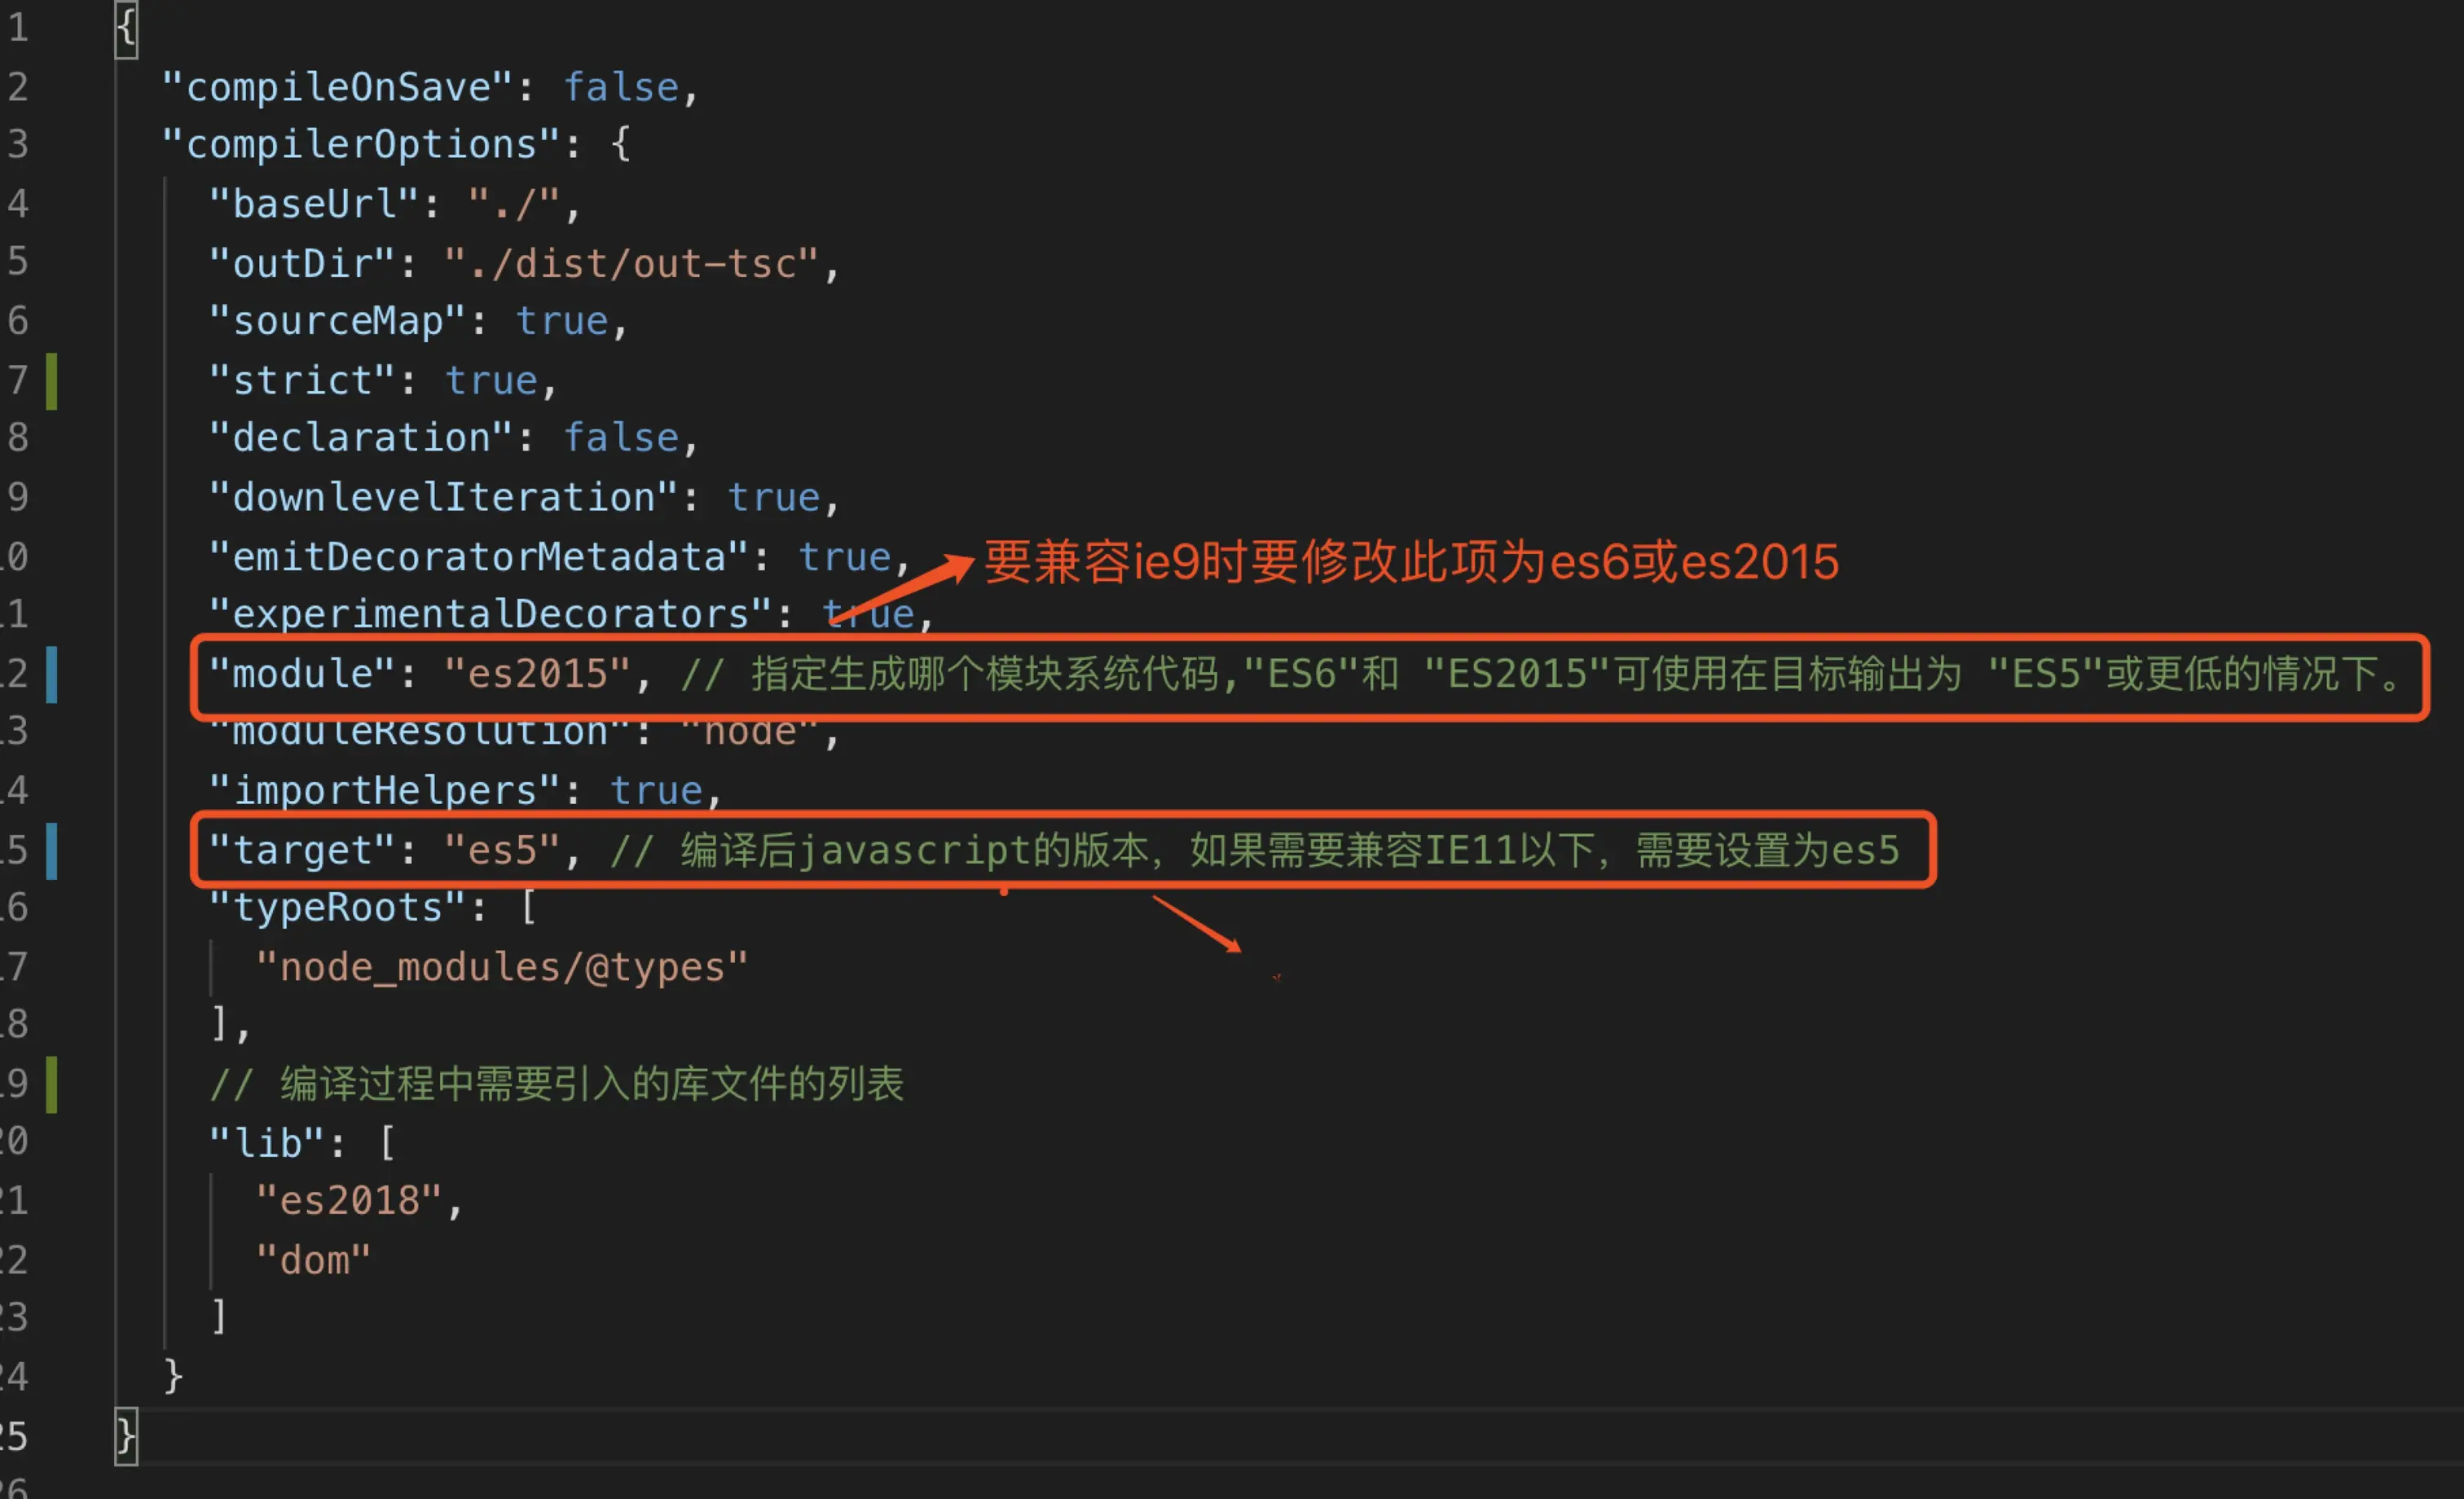Click the blue gutter marker beside module line
The image size is (2464, 1499).
(52, 674)
